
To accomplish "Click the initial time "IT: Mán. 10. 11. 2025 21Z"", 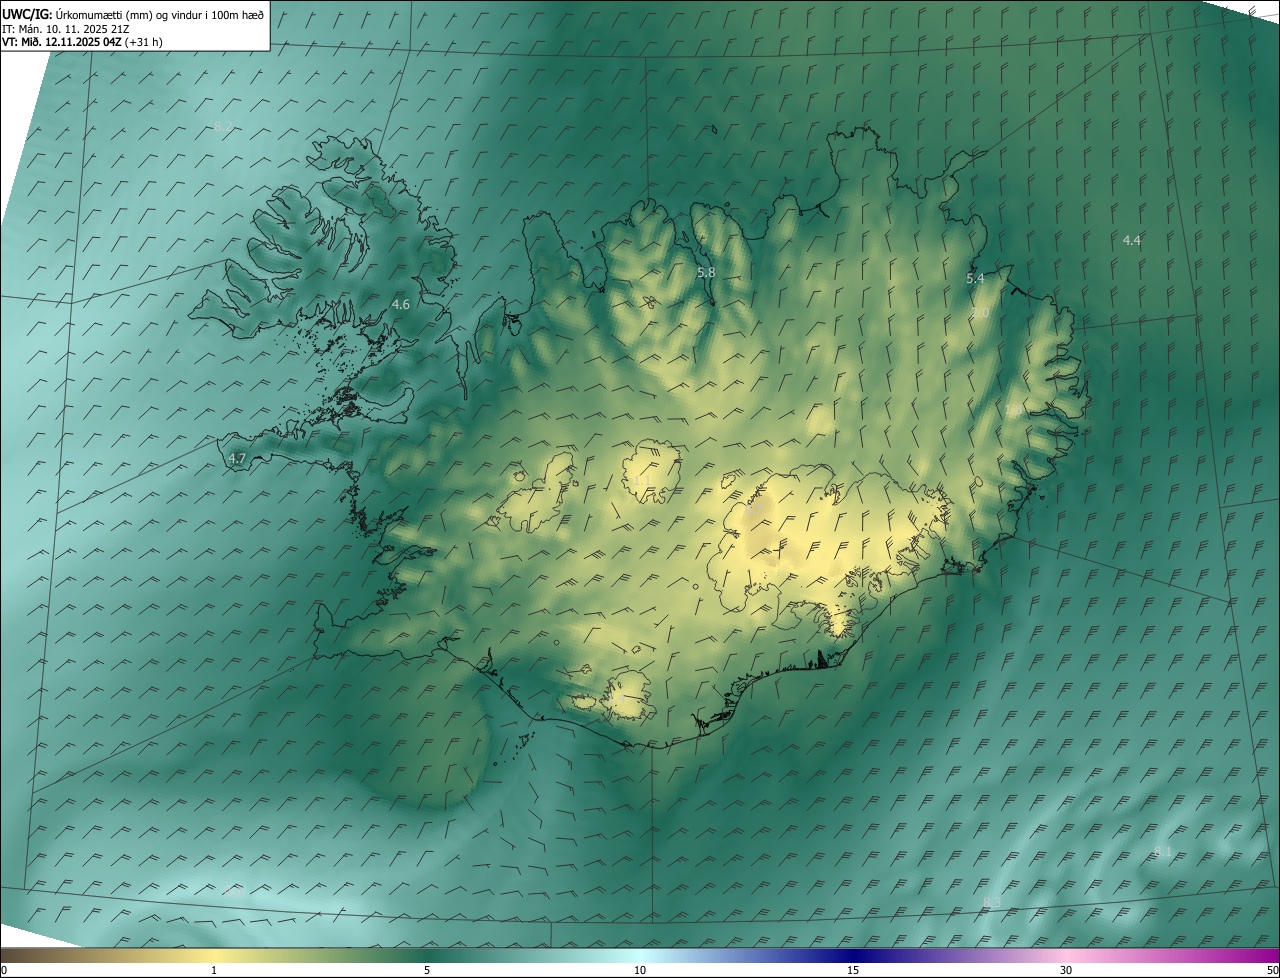I will click(65, 28).
